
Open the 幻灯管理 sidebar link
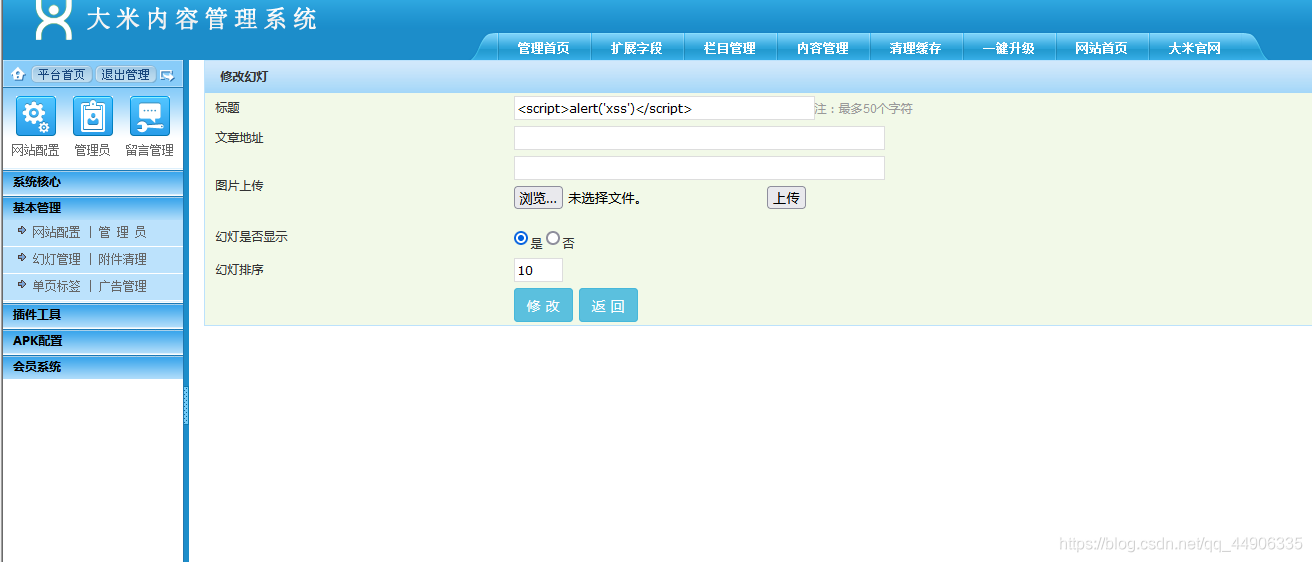[x=56, y=259]
